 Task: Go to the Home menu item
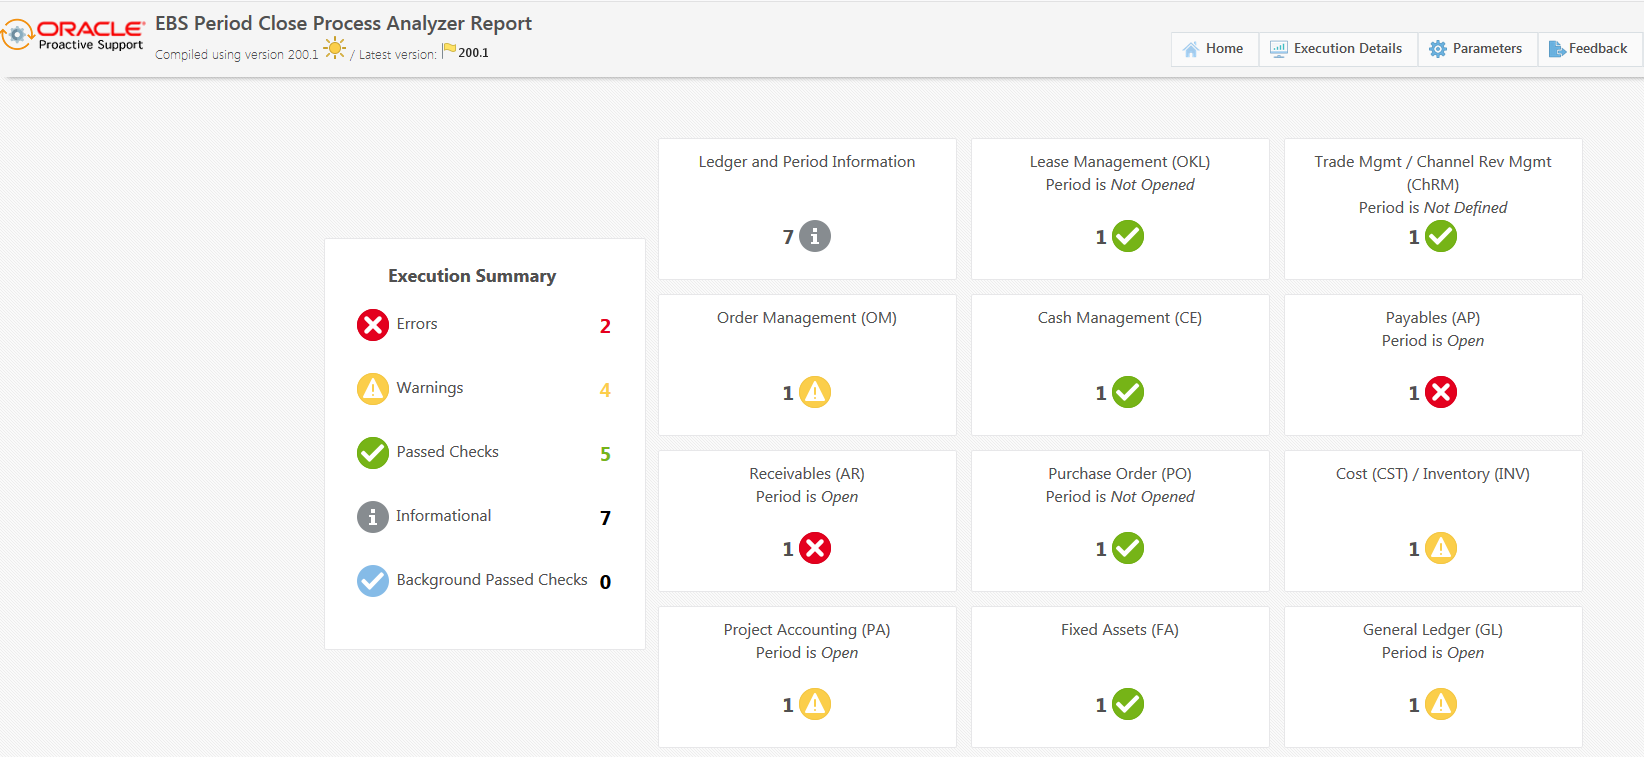coord(1214,49)
